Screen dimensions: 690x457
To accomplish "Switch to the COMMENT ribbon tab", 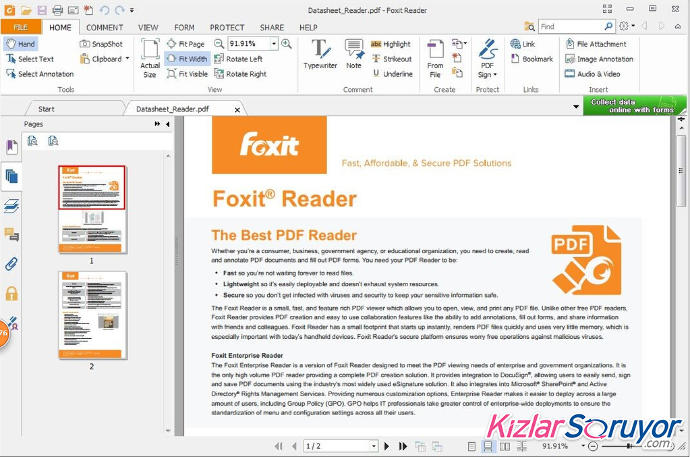I will click(x=104, y=27).
